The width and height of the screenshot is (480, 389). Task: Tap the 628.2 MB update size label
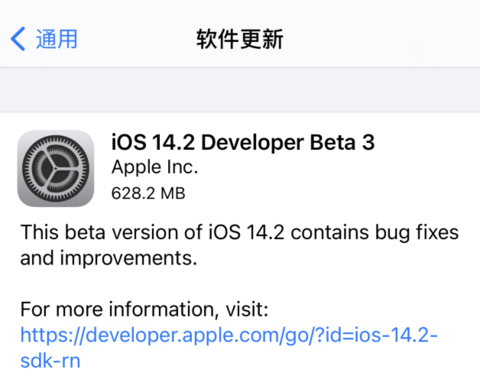148,193
